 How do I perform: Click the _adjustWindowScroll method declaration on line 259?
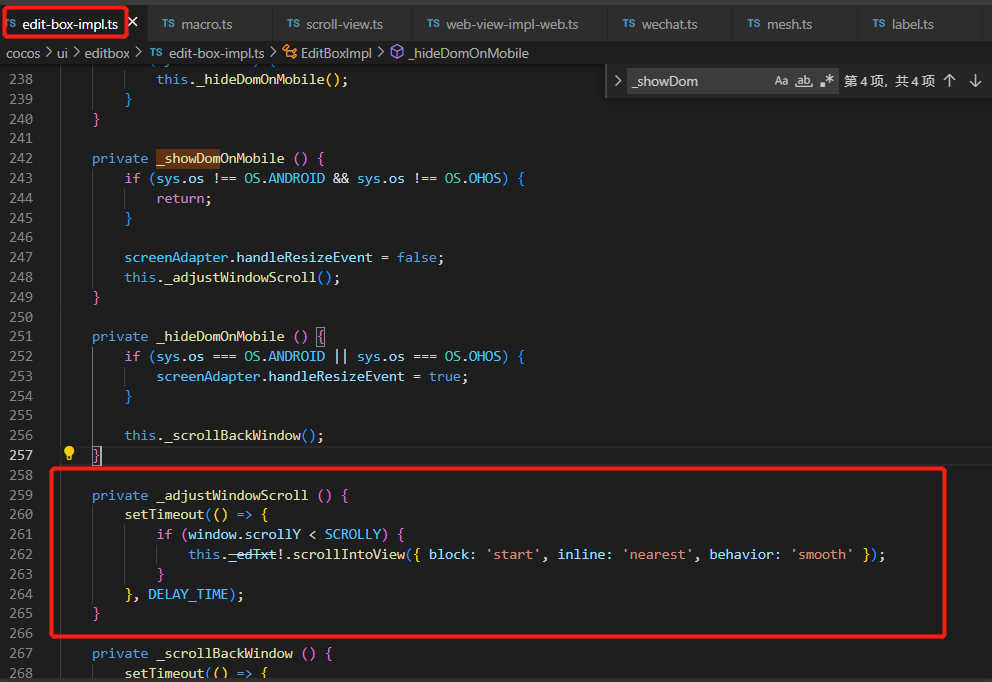click(232, 495)
